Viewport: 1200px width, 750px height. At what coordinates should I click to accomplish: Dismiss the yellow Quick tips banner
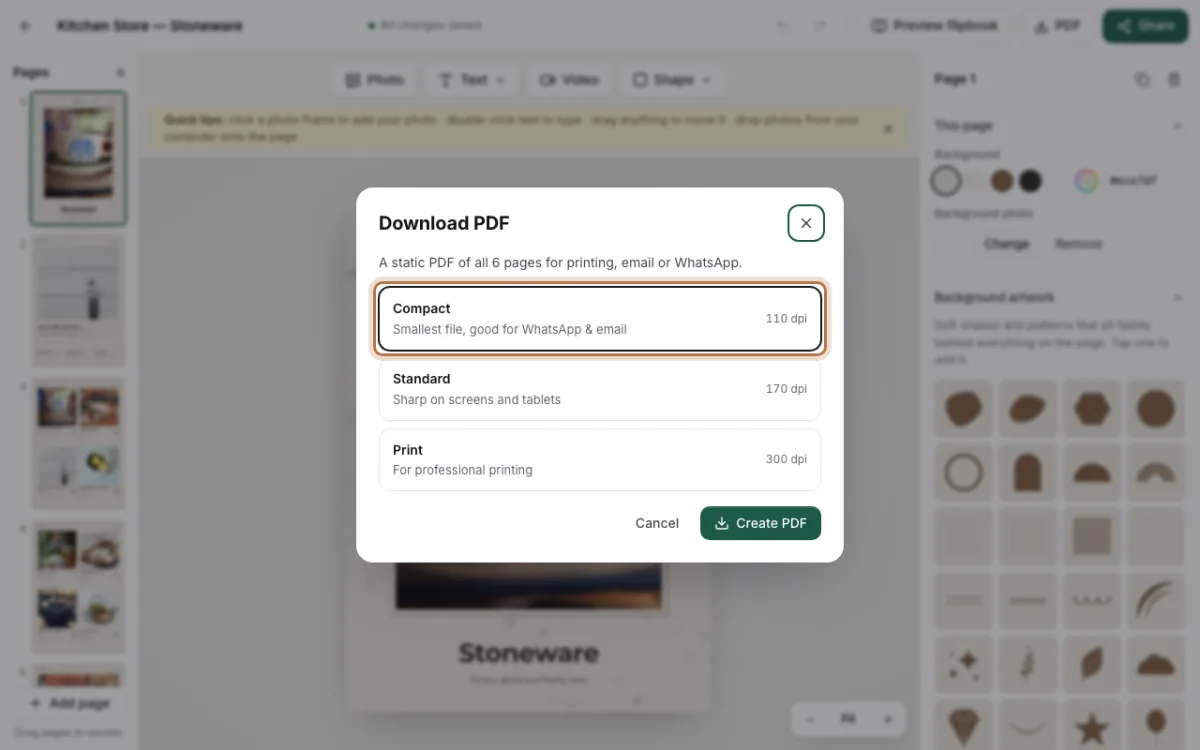(x=887, y=128)
